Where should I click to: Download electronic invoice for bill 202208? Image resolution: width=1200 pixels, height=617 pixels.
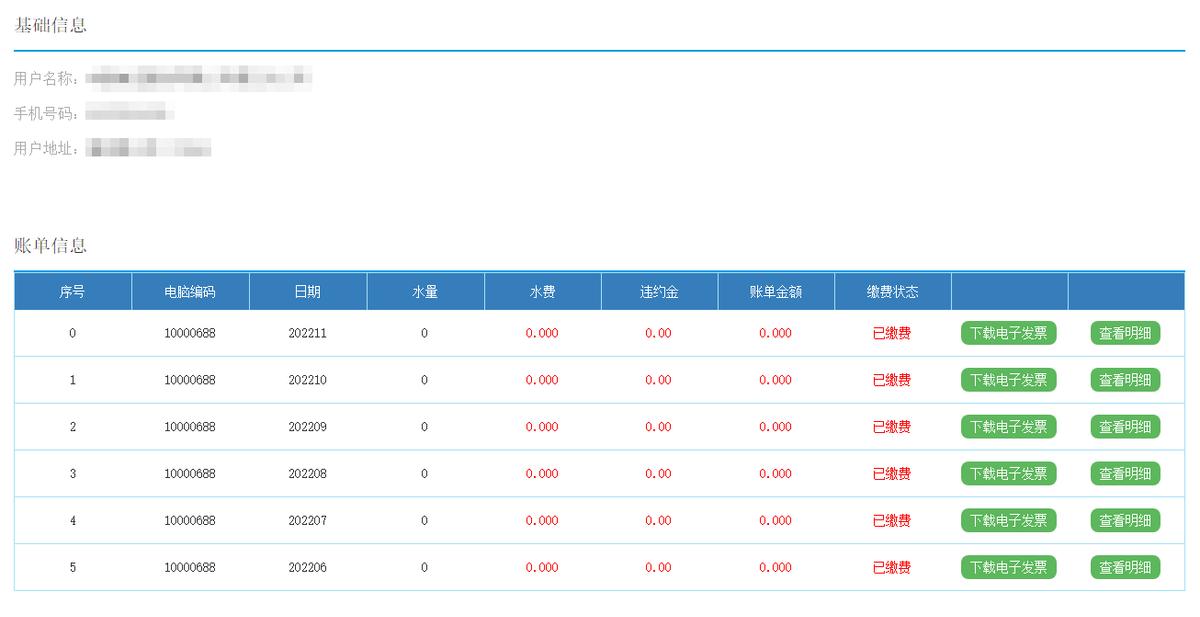(1009, 474)
